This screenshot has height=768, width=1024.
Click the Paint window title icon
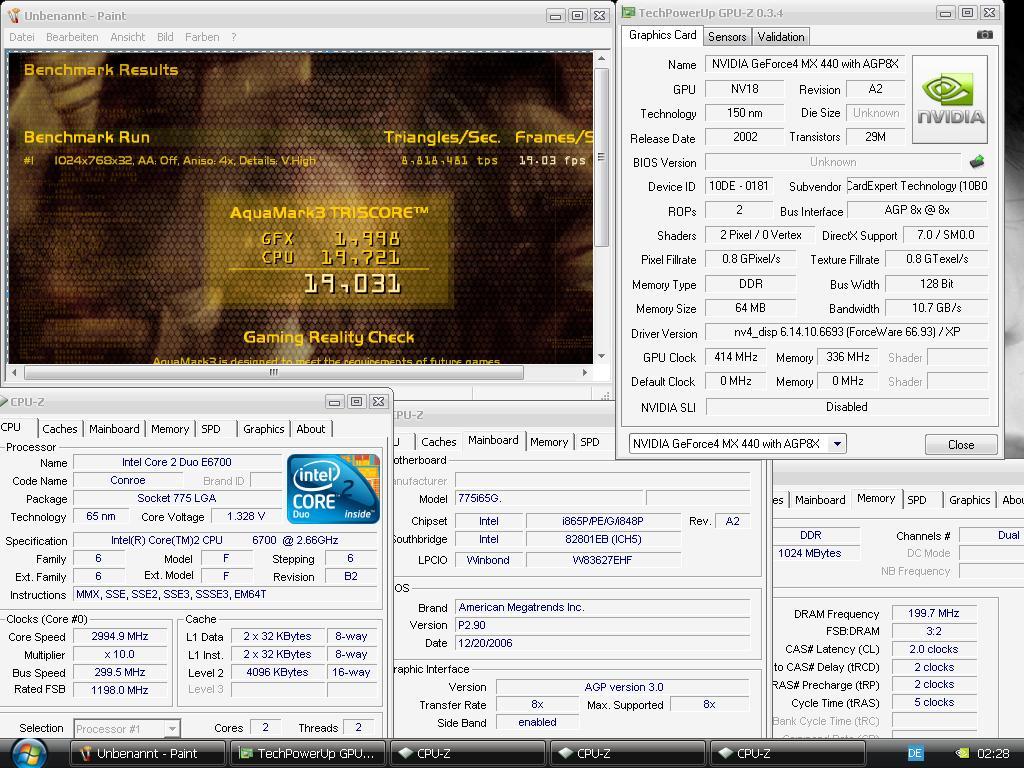point(14,15)
